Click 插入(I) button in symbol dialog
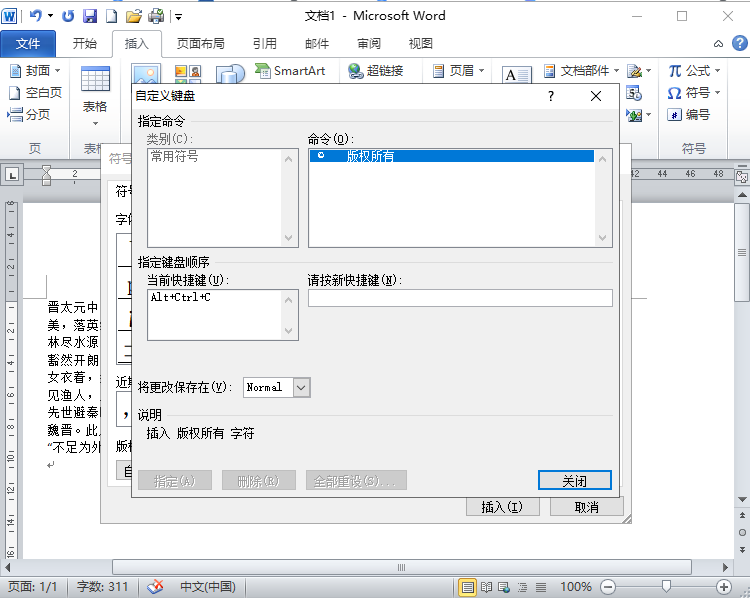The height and width of the screenshot is (598, 750). pyautogui.click(x=503, y=507)
